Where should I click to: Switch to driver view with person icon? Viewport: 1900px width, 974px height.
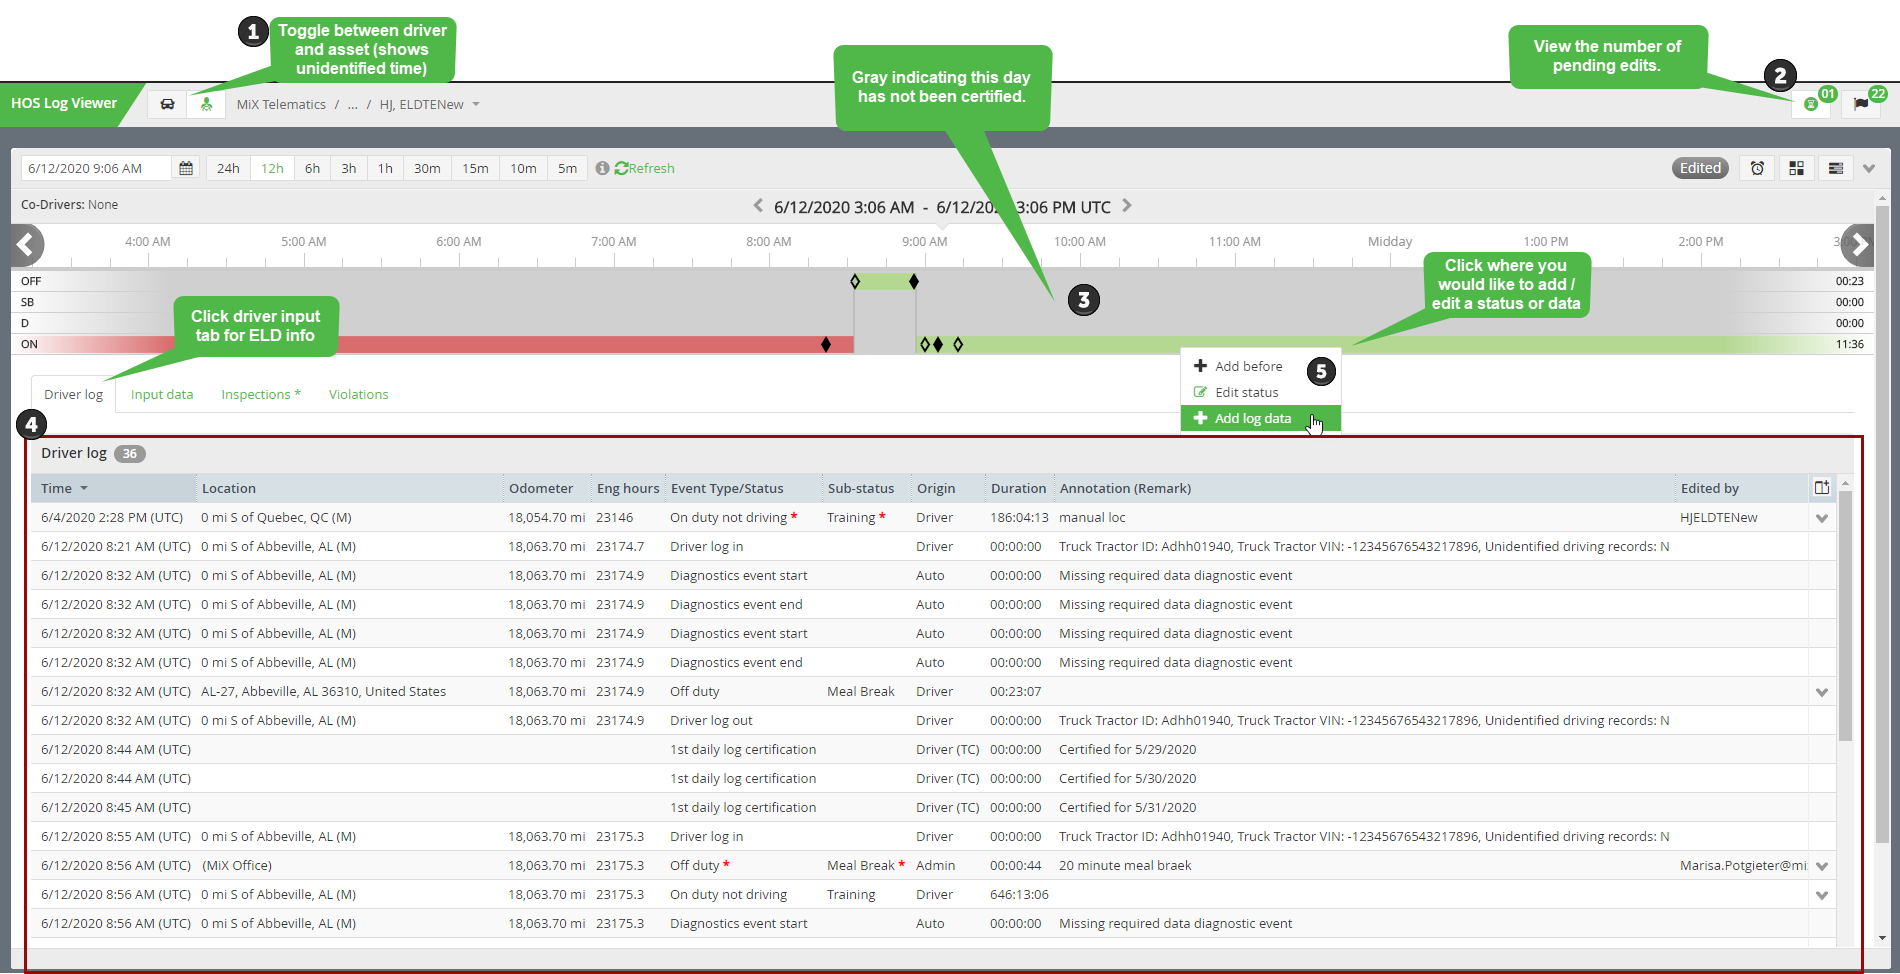pos(206,104)
